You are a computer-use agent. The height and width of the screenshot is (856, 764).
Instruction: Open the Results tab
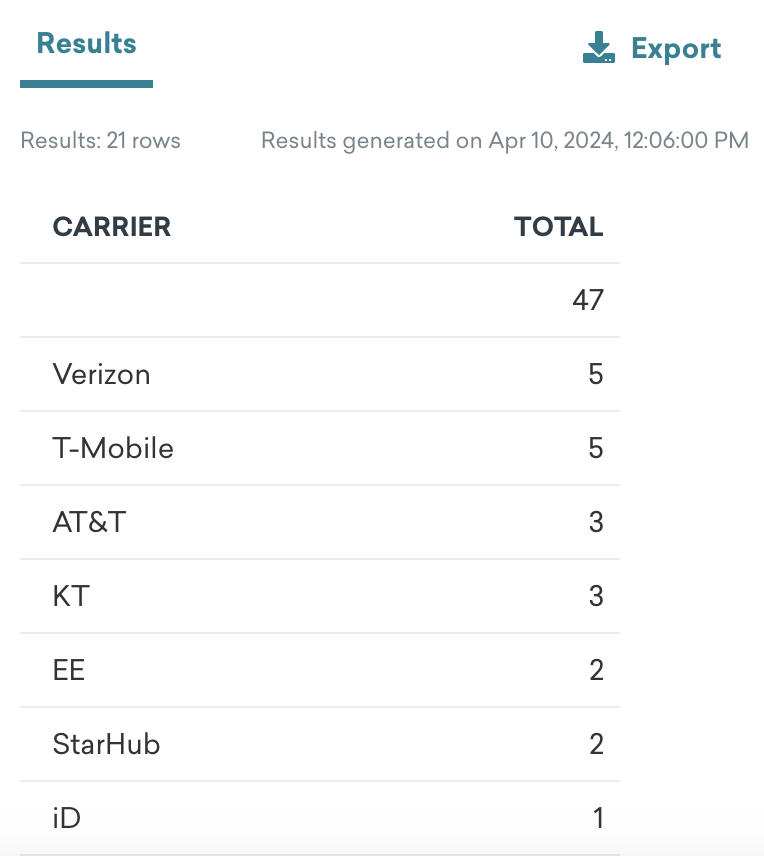[x=86, y=44]
